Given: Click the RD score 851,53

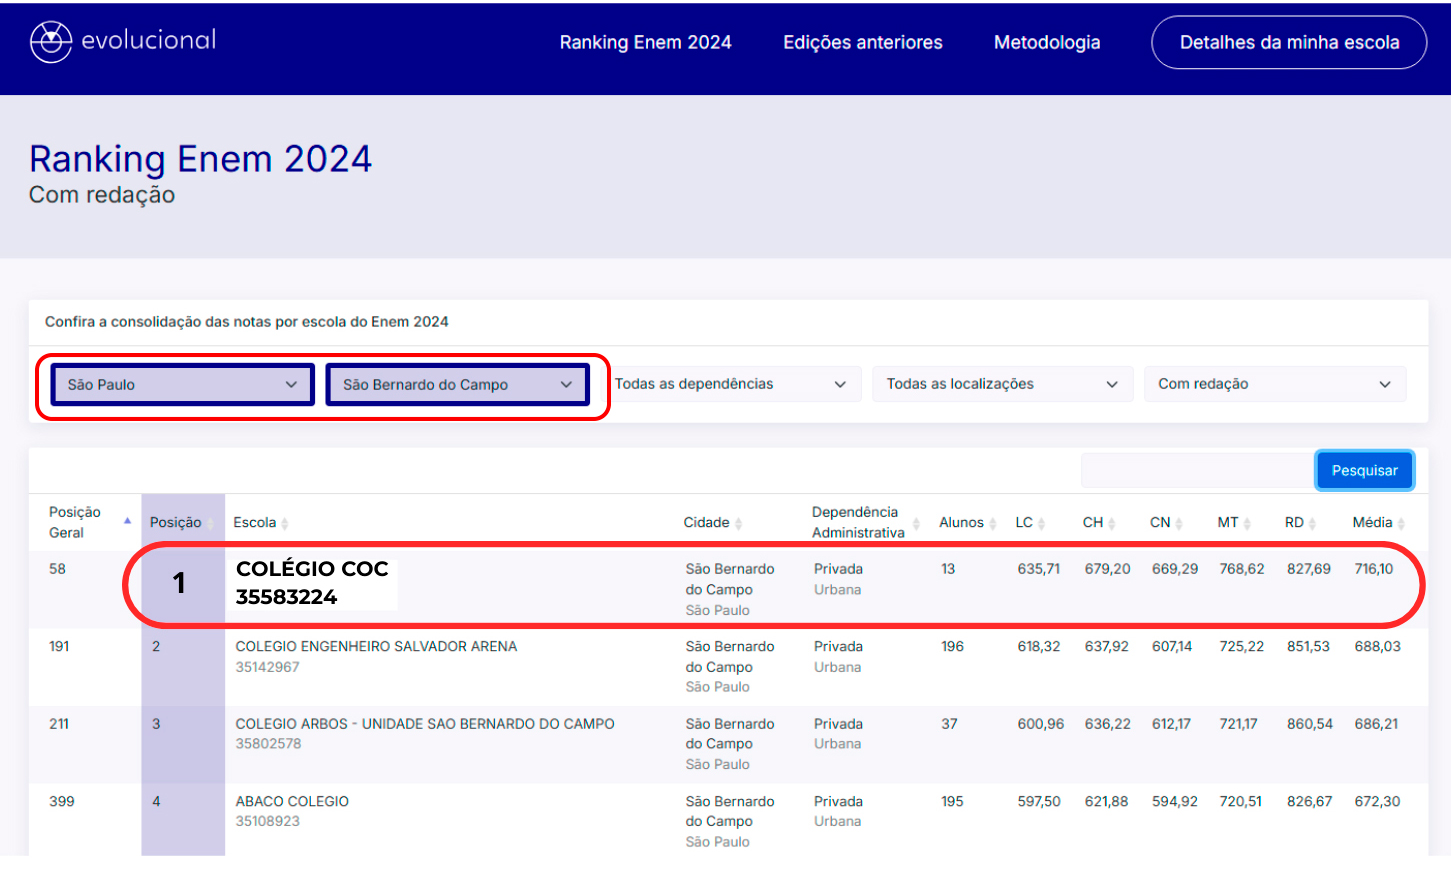Looking at the screenshot, I should [1308, 647].
